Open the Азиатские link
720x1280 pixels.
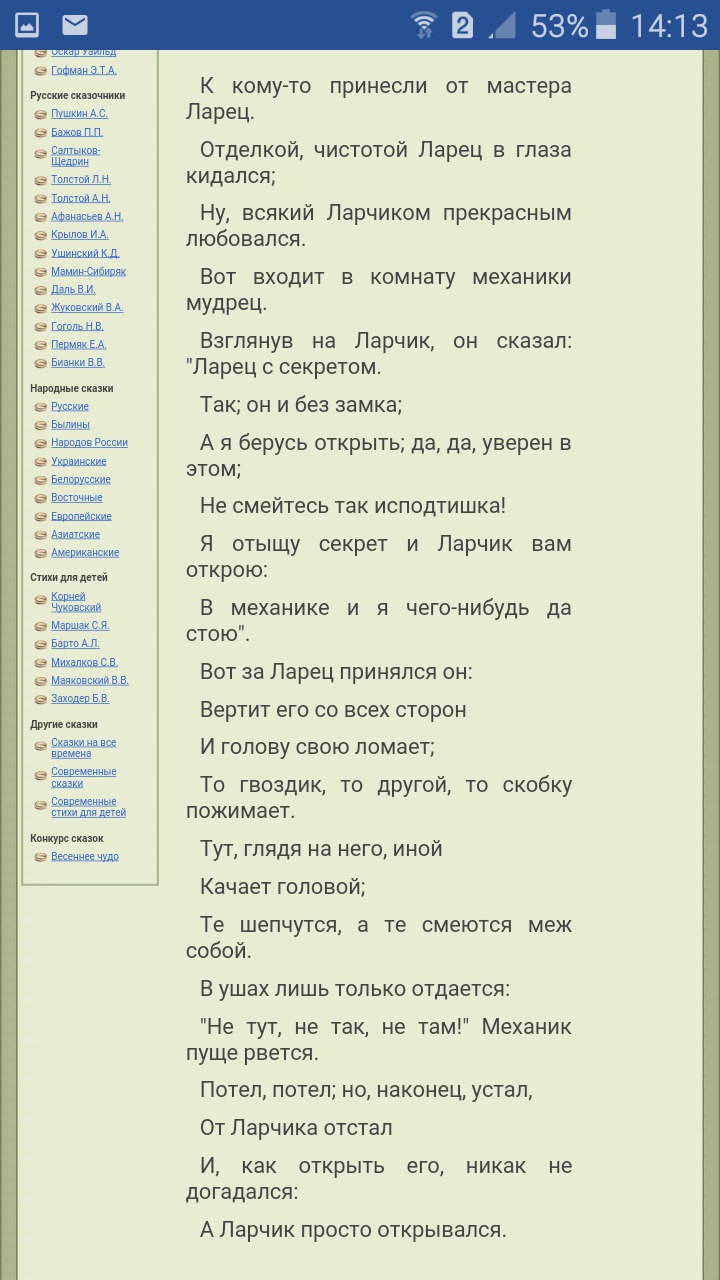click(75, 534)
